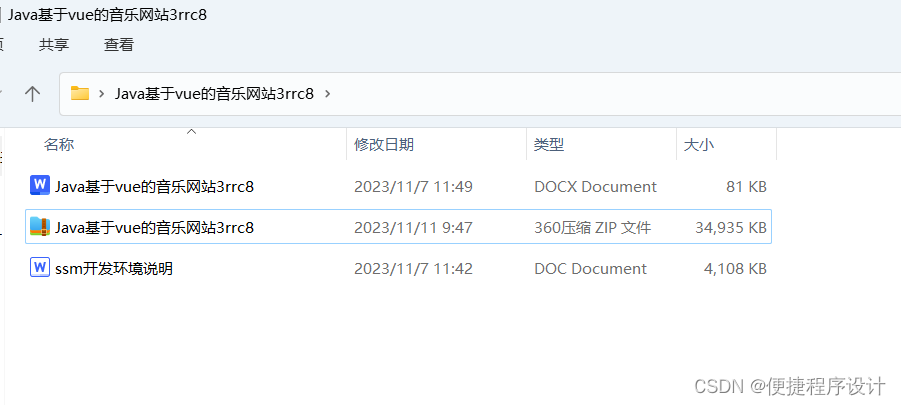Click the Word icon beside ssm开发环境说明
The height and width of the screenshot is (405, 901).
point(40,268)
